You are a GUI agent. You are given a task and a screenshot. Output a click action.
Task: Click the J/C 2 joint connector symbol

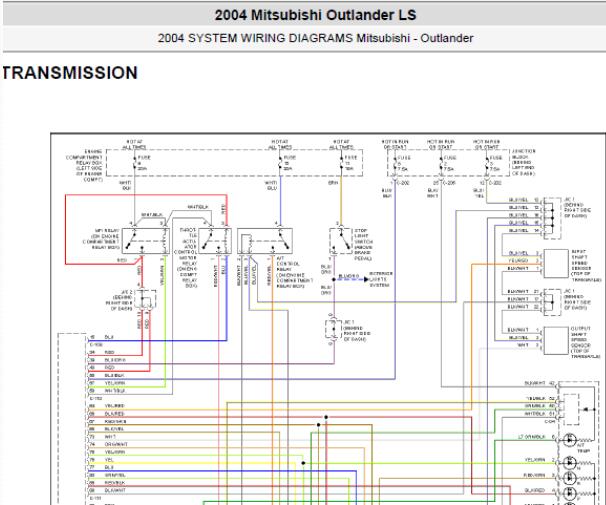(x=145, y=300)
